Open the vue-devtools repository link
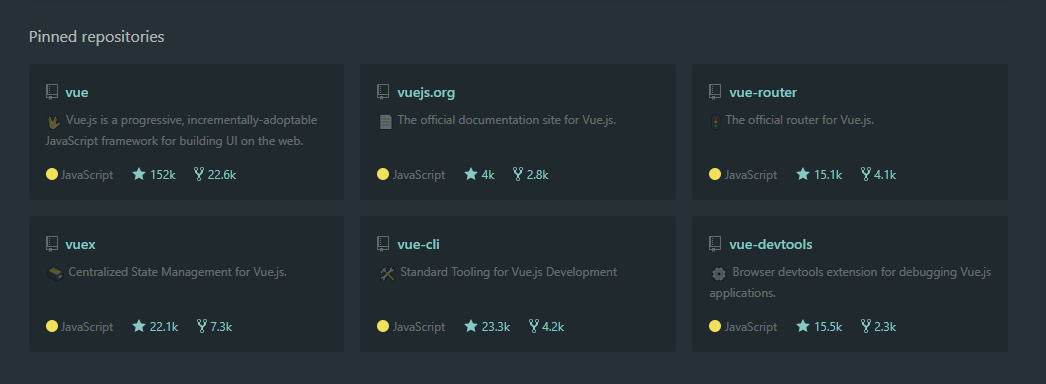 click(x=770, y=245)
